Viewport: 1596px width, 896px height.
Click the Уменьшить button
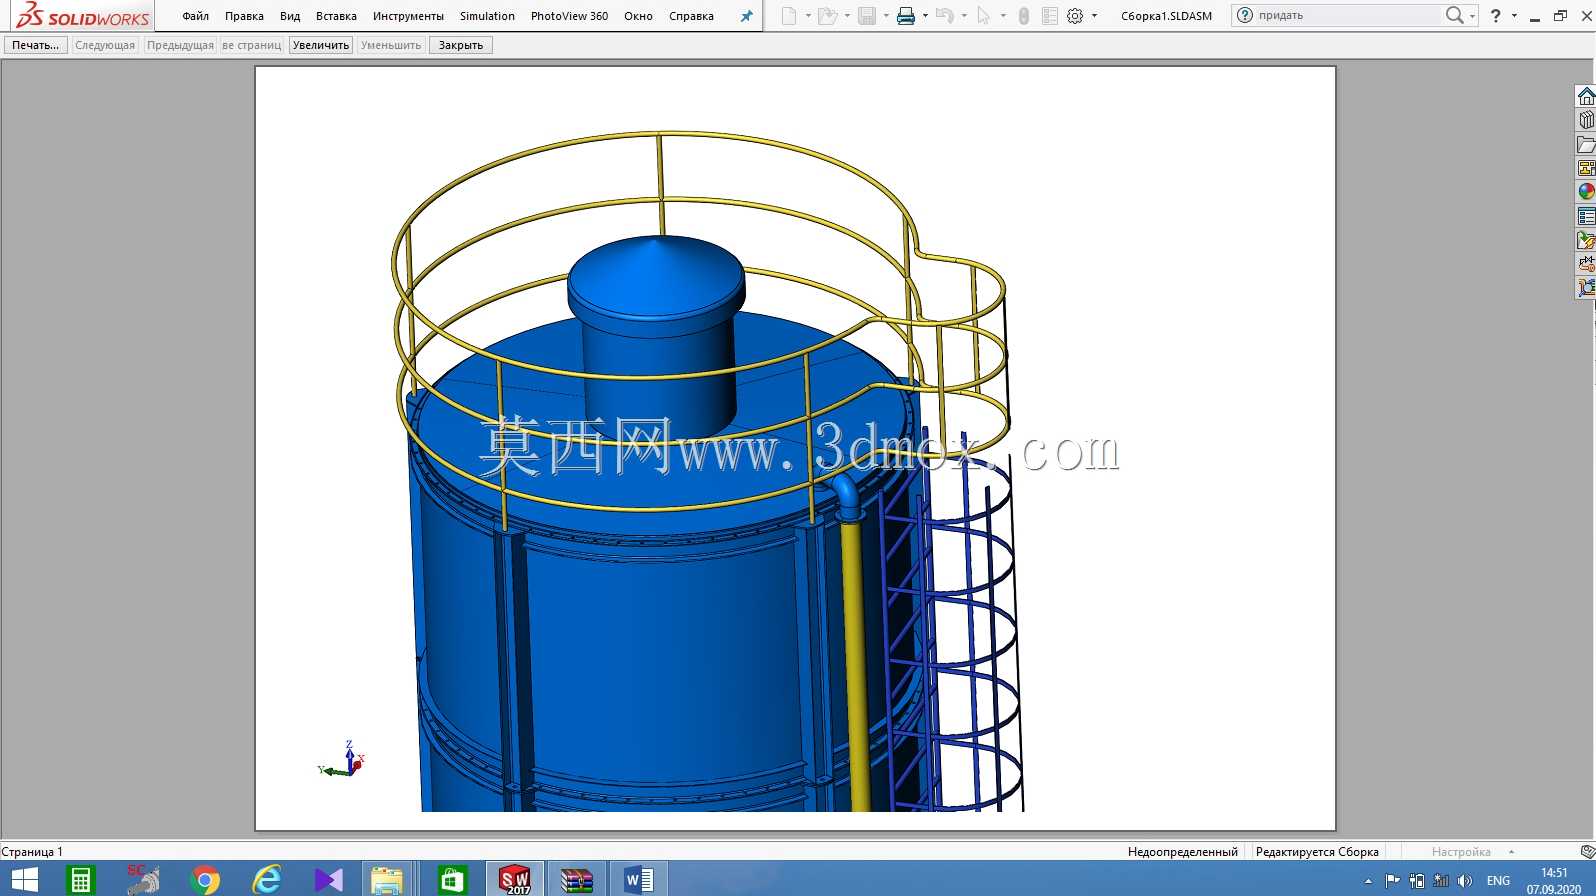[391, 45]
